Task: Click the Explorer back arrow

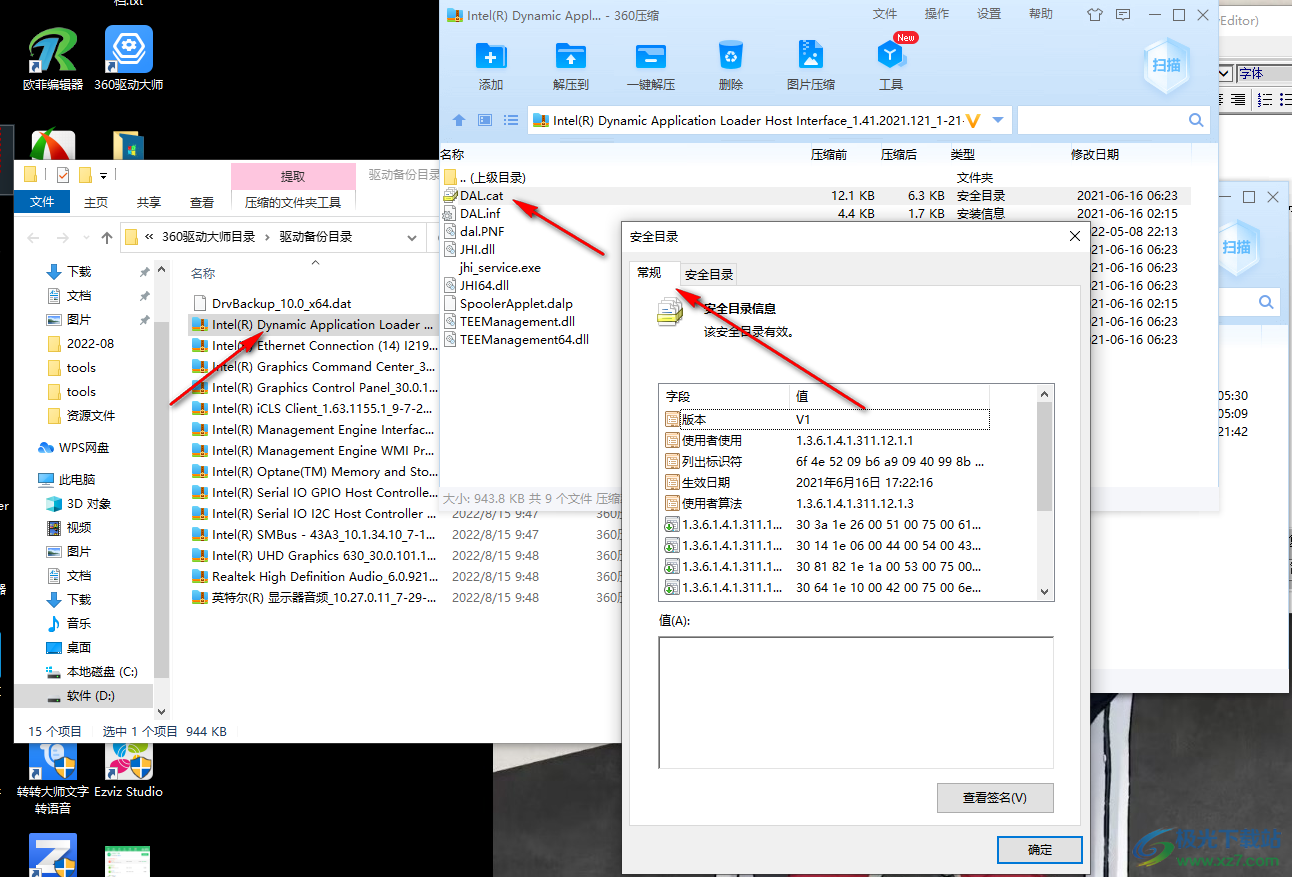Action: click(33, 238)
